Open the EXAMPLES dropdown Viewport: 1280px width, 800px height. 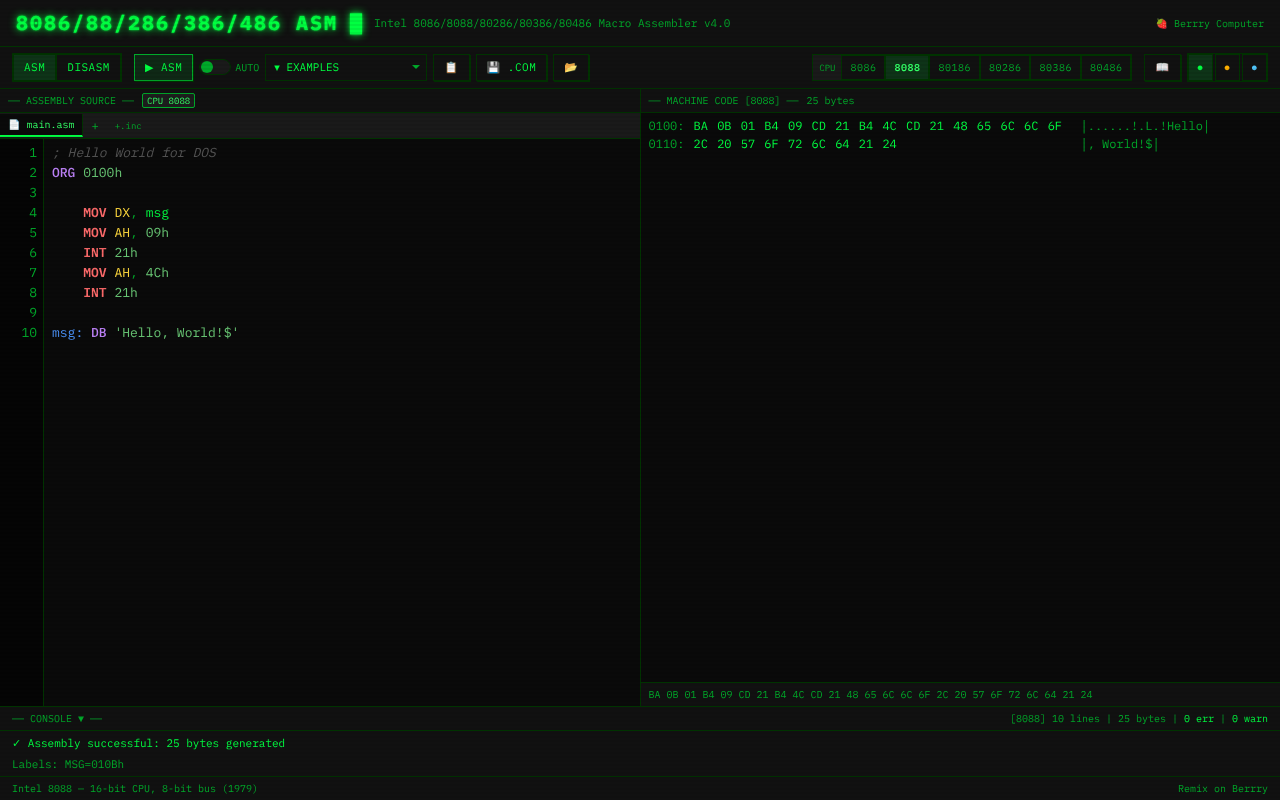click(x=346, y=68)
